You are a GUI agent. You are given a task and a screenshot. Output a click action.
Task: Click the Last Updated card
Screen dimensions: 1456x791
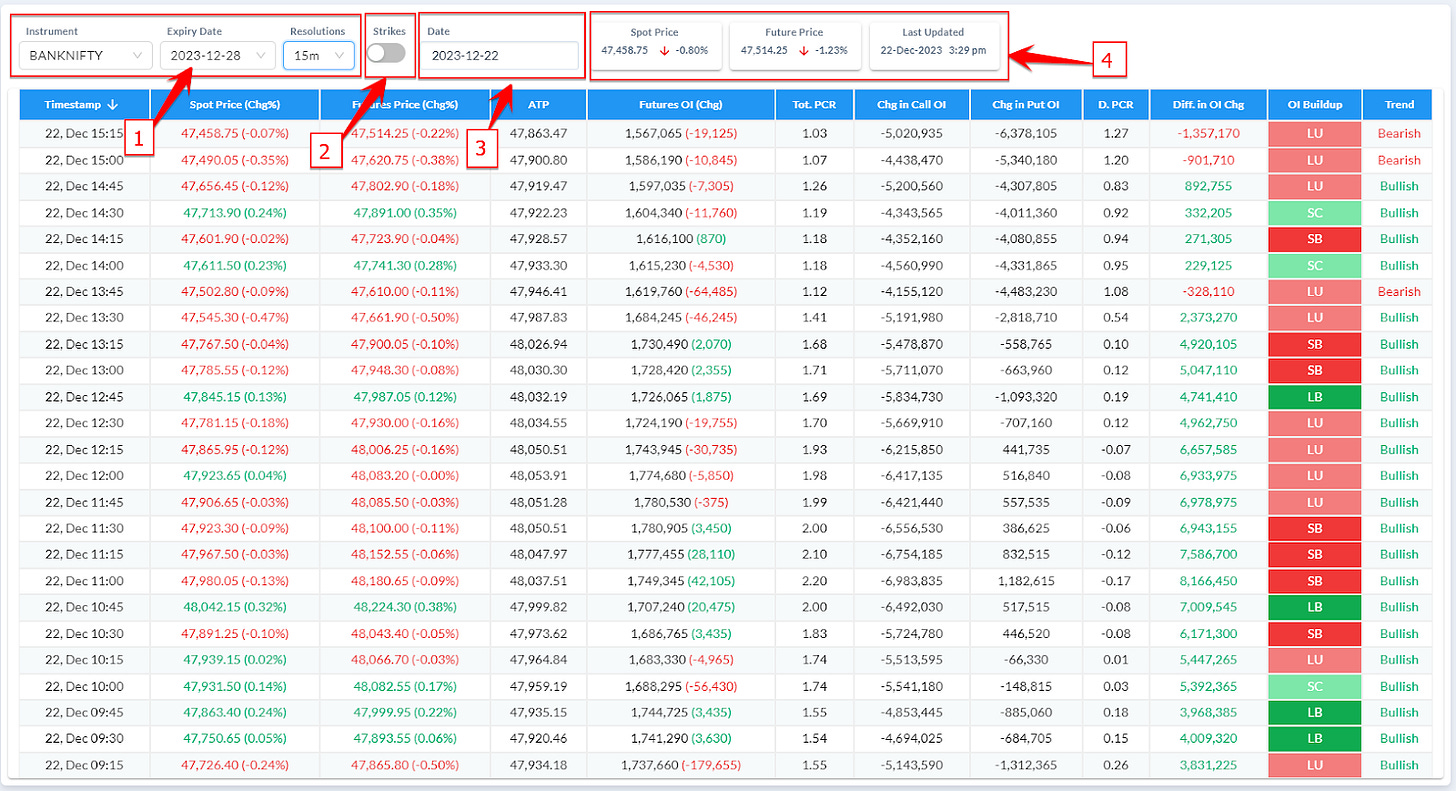point(934,45)
